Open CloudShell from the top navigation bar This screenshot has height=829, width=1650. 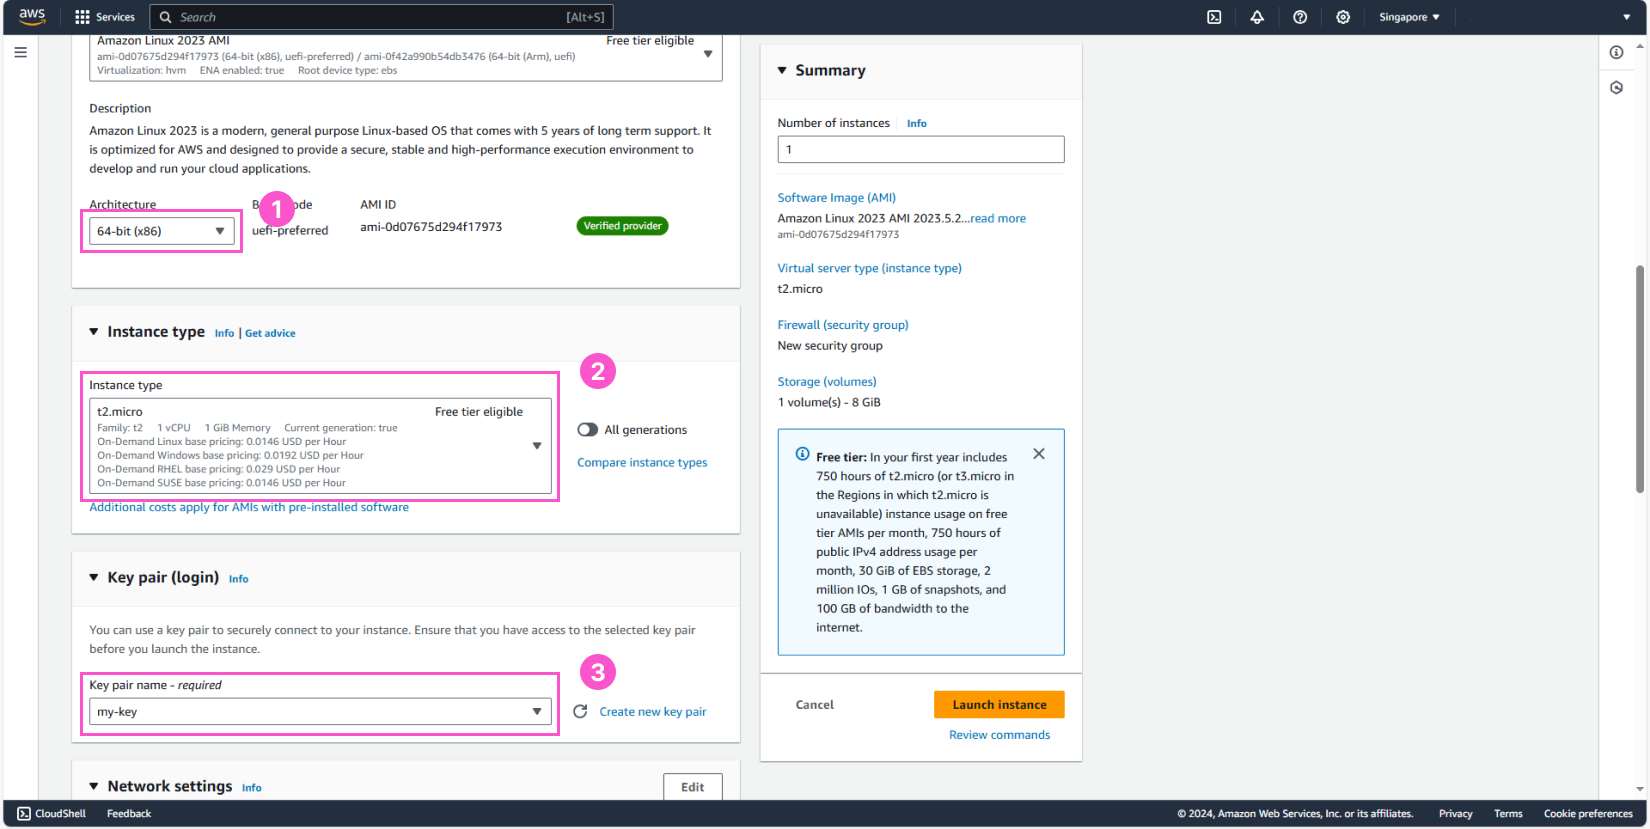[1214, 17]
